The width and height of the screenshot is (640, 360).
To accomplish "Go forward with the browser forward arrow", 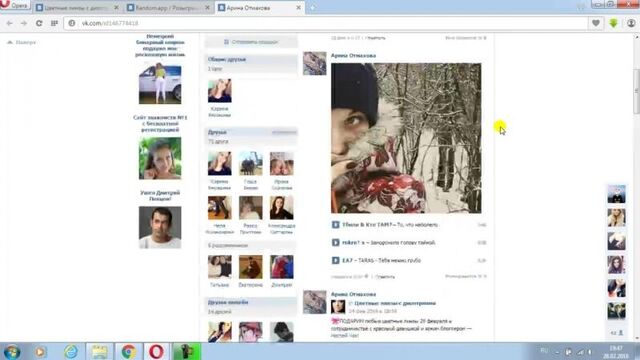I will tap(24, 23).
